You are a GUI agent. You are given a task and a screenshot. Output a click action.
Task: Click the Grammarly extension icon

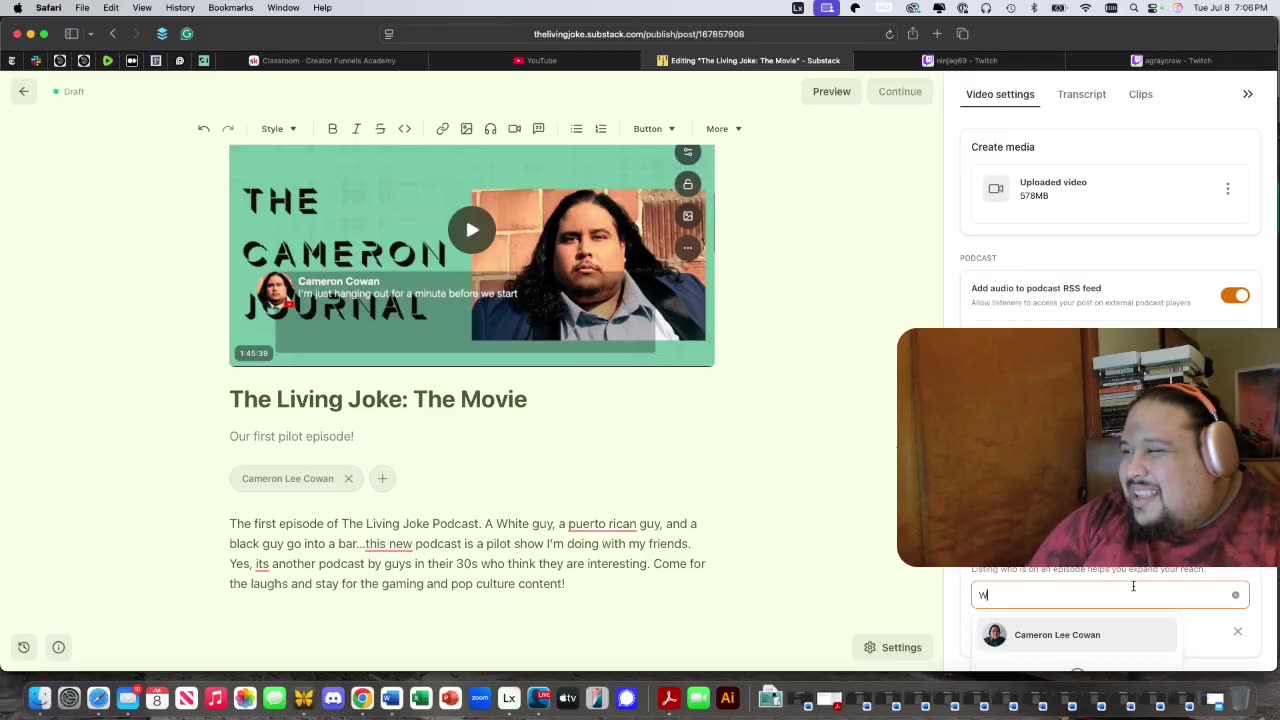pos(186,34)
